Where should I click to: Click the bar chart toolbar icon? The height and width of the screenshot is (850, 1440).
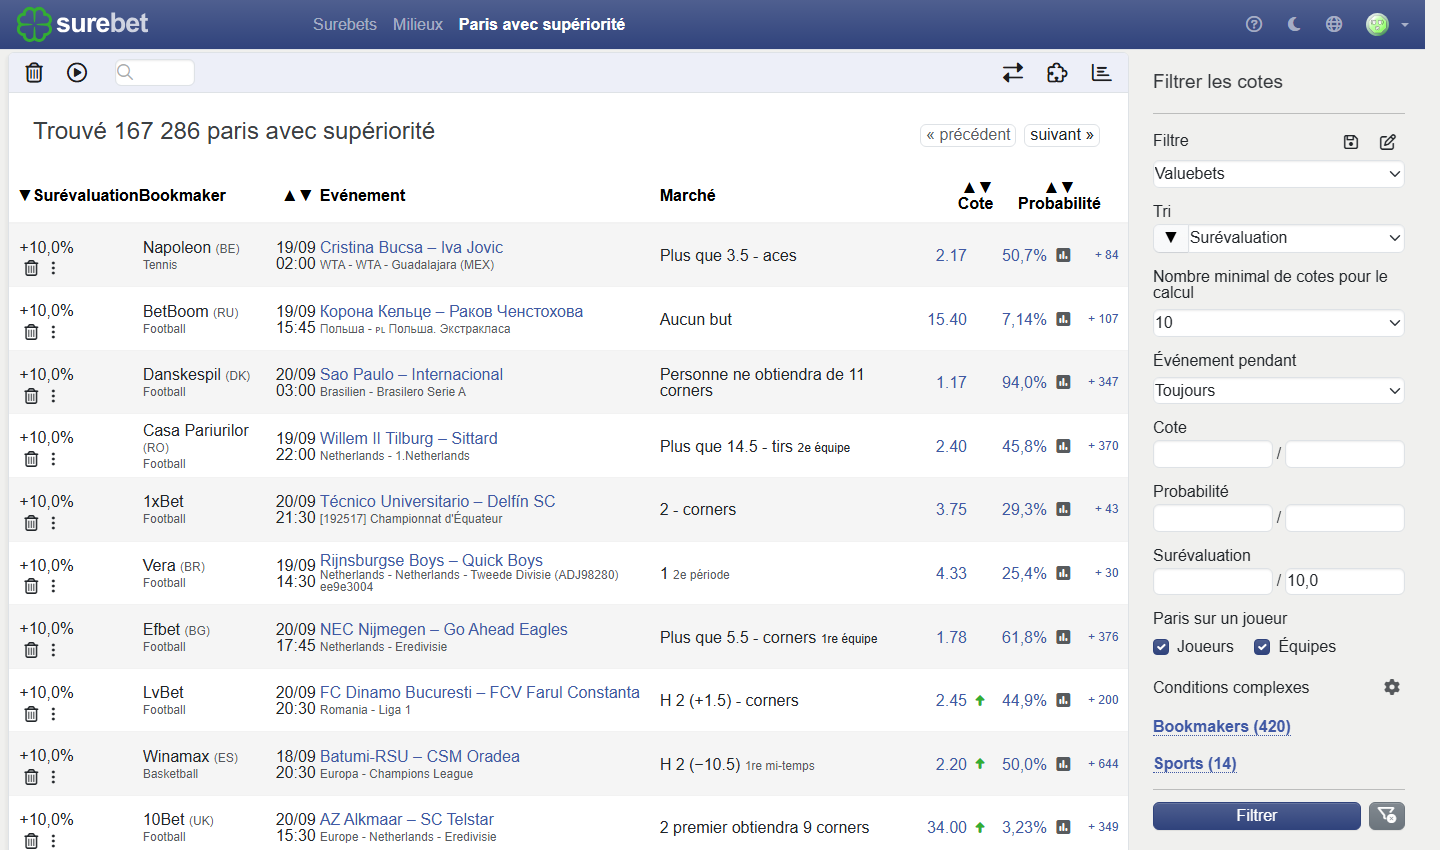pos(1101,72)
